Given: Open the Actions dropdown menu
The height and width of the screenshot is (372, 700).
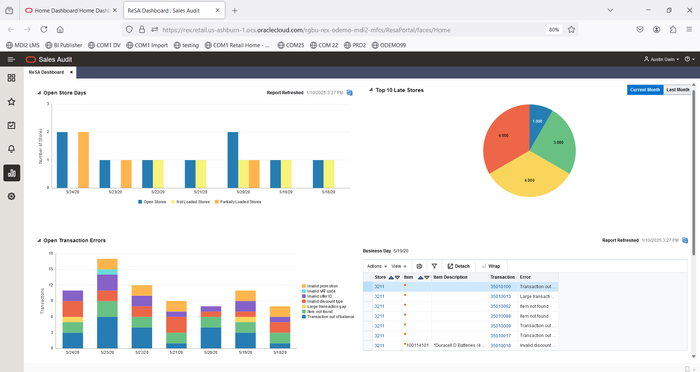Looking at the screenshot, I should click(x=377, y=266).
